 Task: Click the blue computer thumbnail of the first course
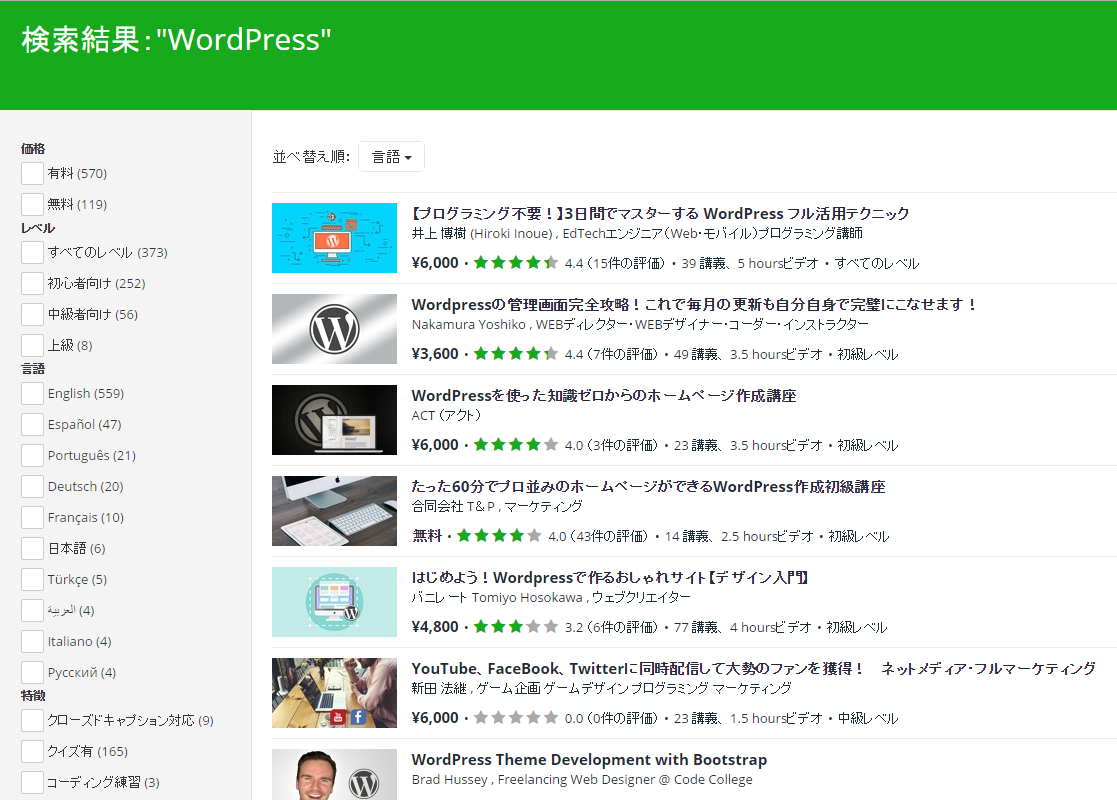[x=334, y=238]
